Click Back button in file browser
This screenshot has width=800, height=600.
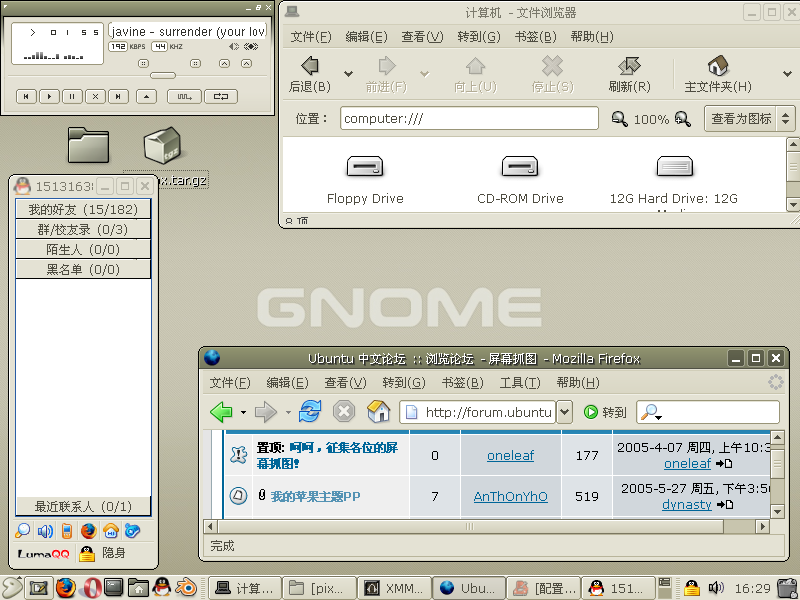coord(310,74)
